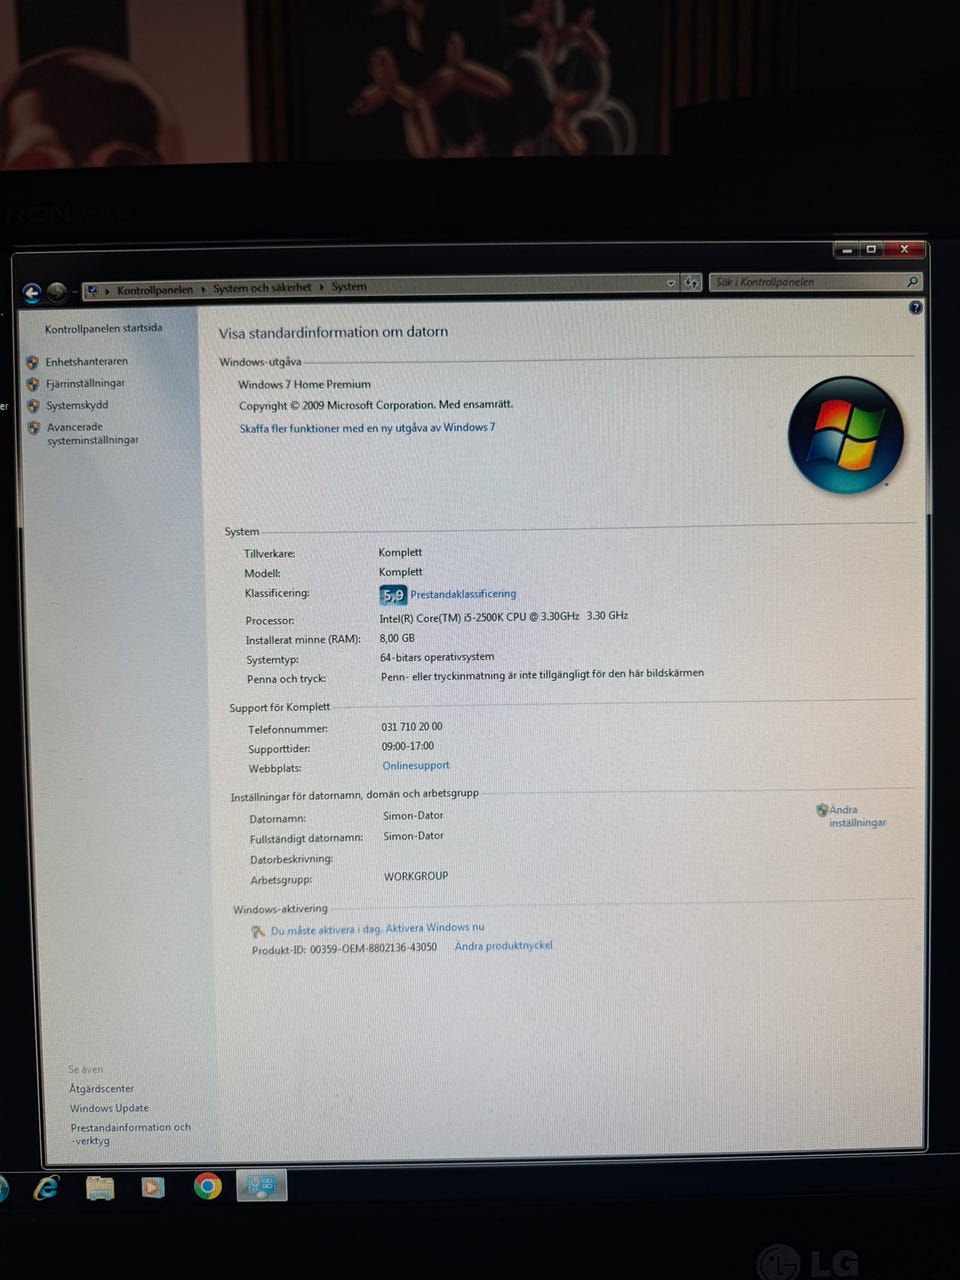The width and height of the screenshot is (960, 1280).
Task: Open Systemskydd link
Action: click(77, 406)
